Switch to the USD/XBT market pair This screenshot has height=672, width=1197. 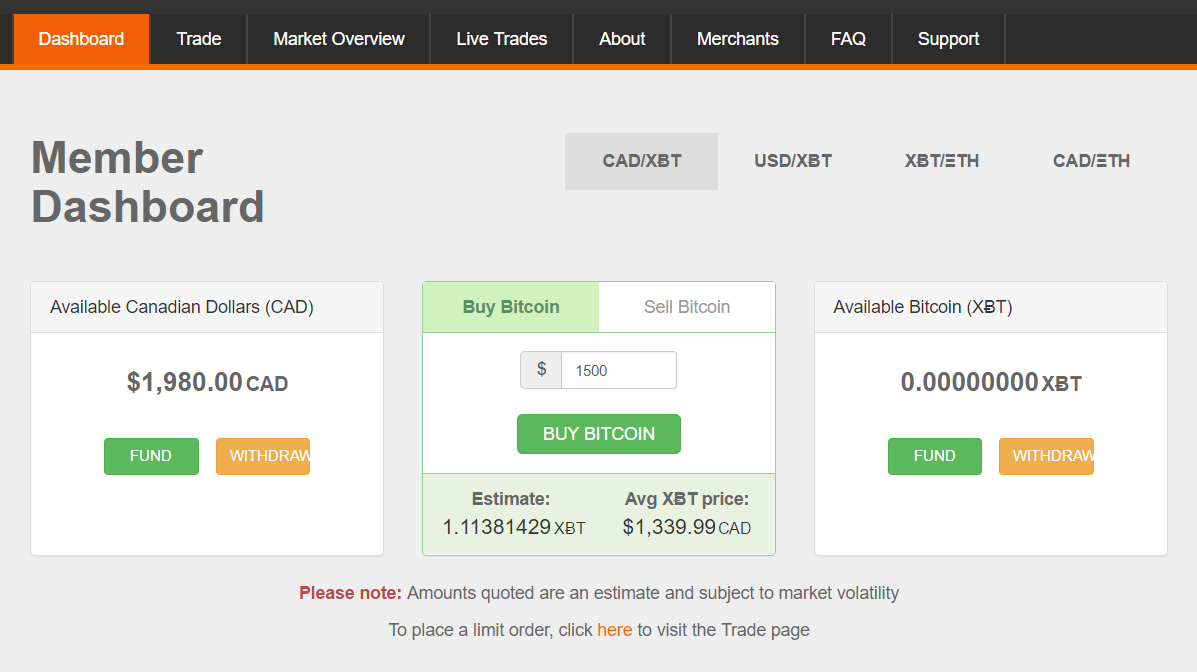(792, 160)
